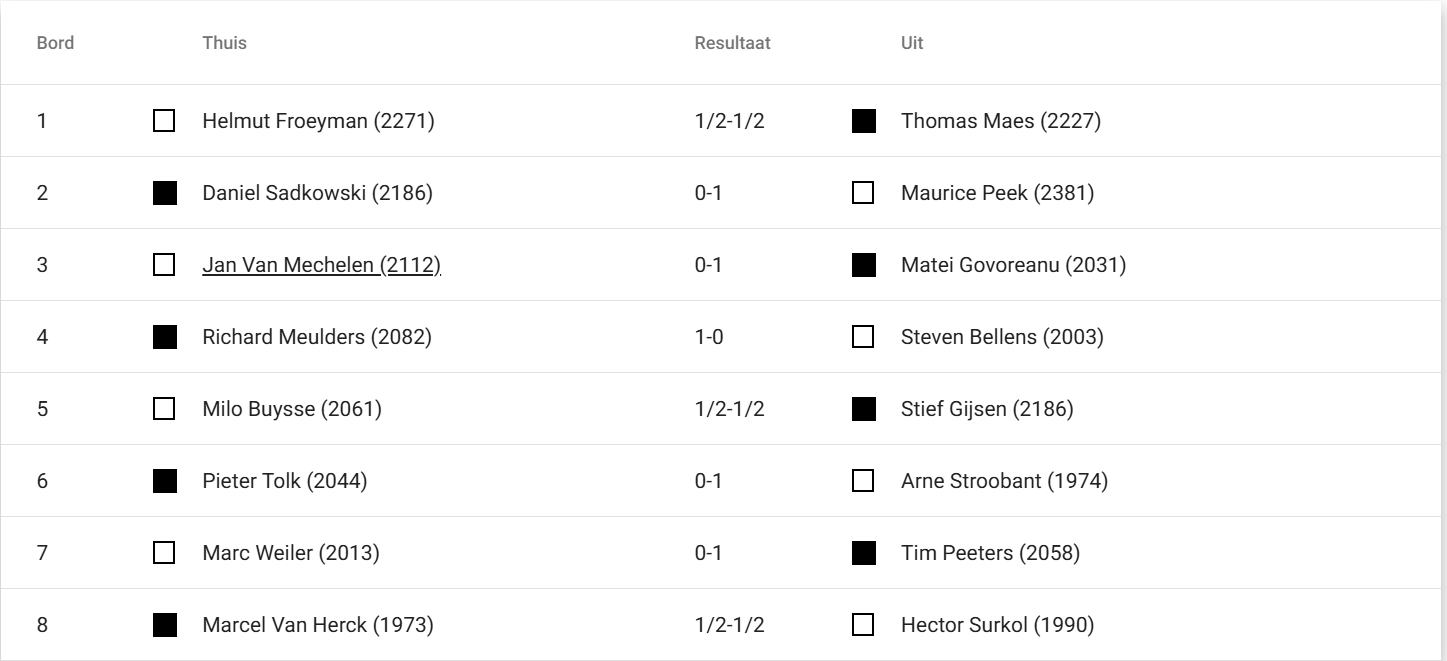Click black piece icon beside Daniel Sadkowski
Image resolution: width=1447 pixels, height=661 pixels.
coord(164,193)
